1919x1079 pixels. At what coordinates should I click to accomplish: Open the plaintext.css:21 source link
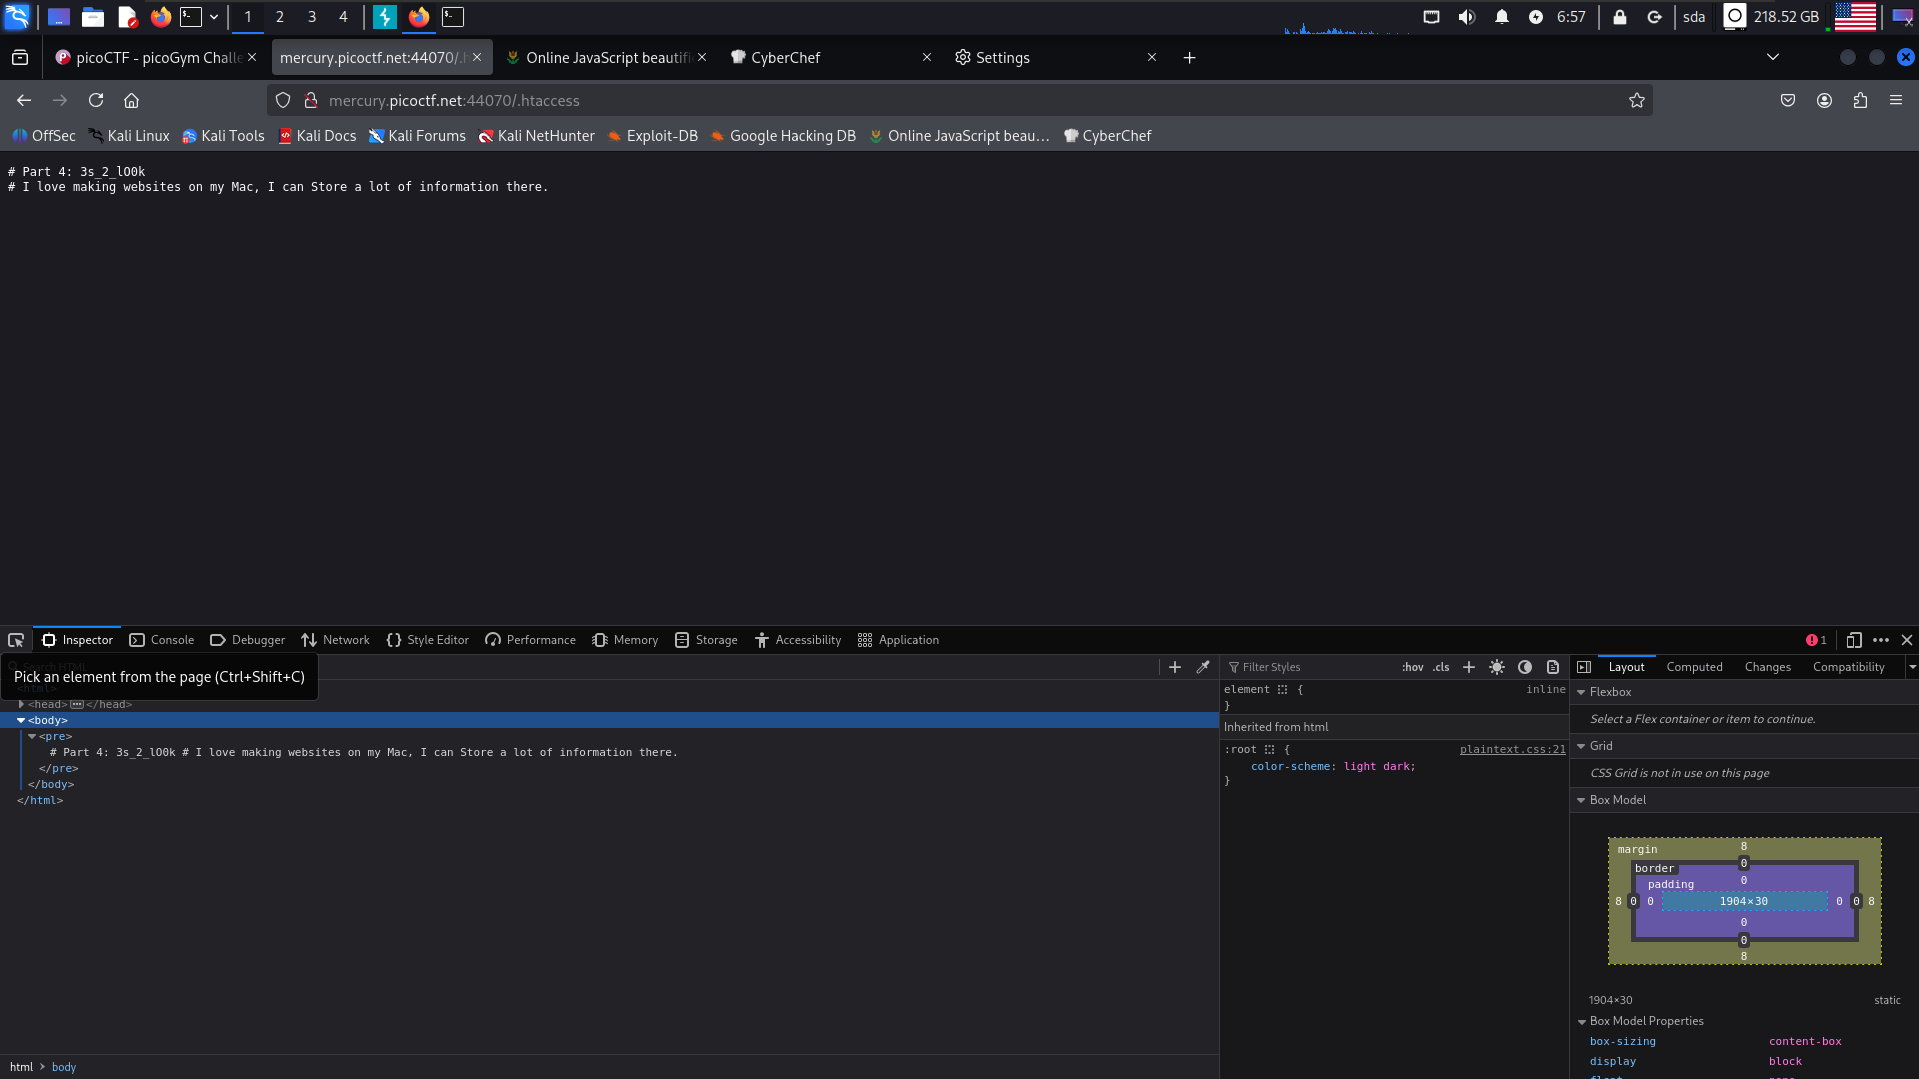click(1512, 749)
